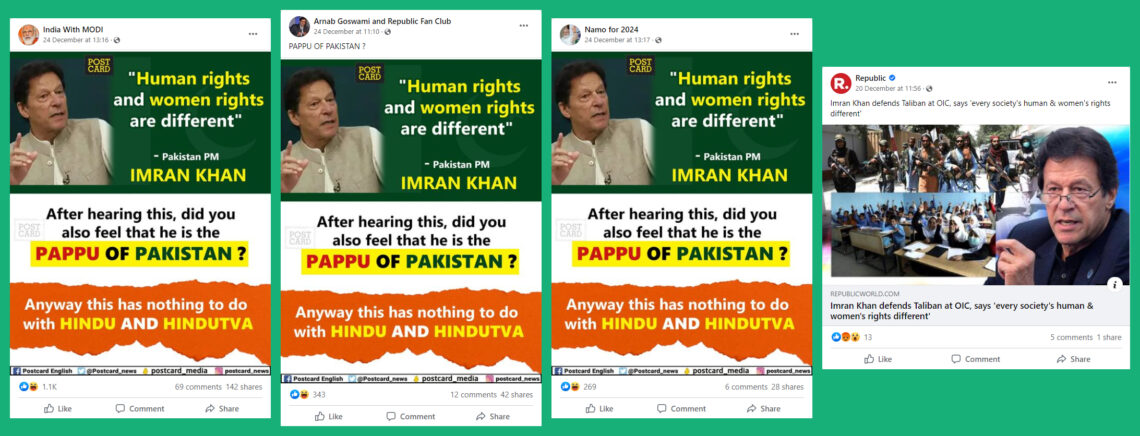Open the Republic article preview image

point(976,205)
